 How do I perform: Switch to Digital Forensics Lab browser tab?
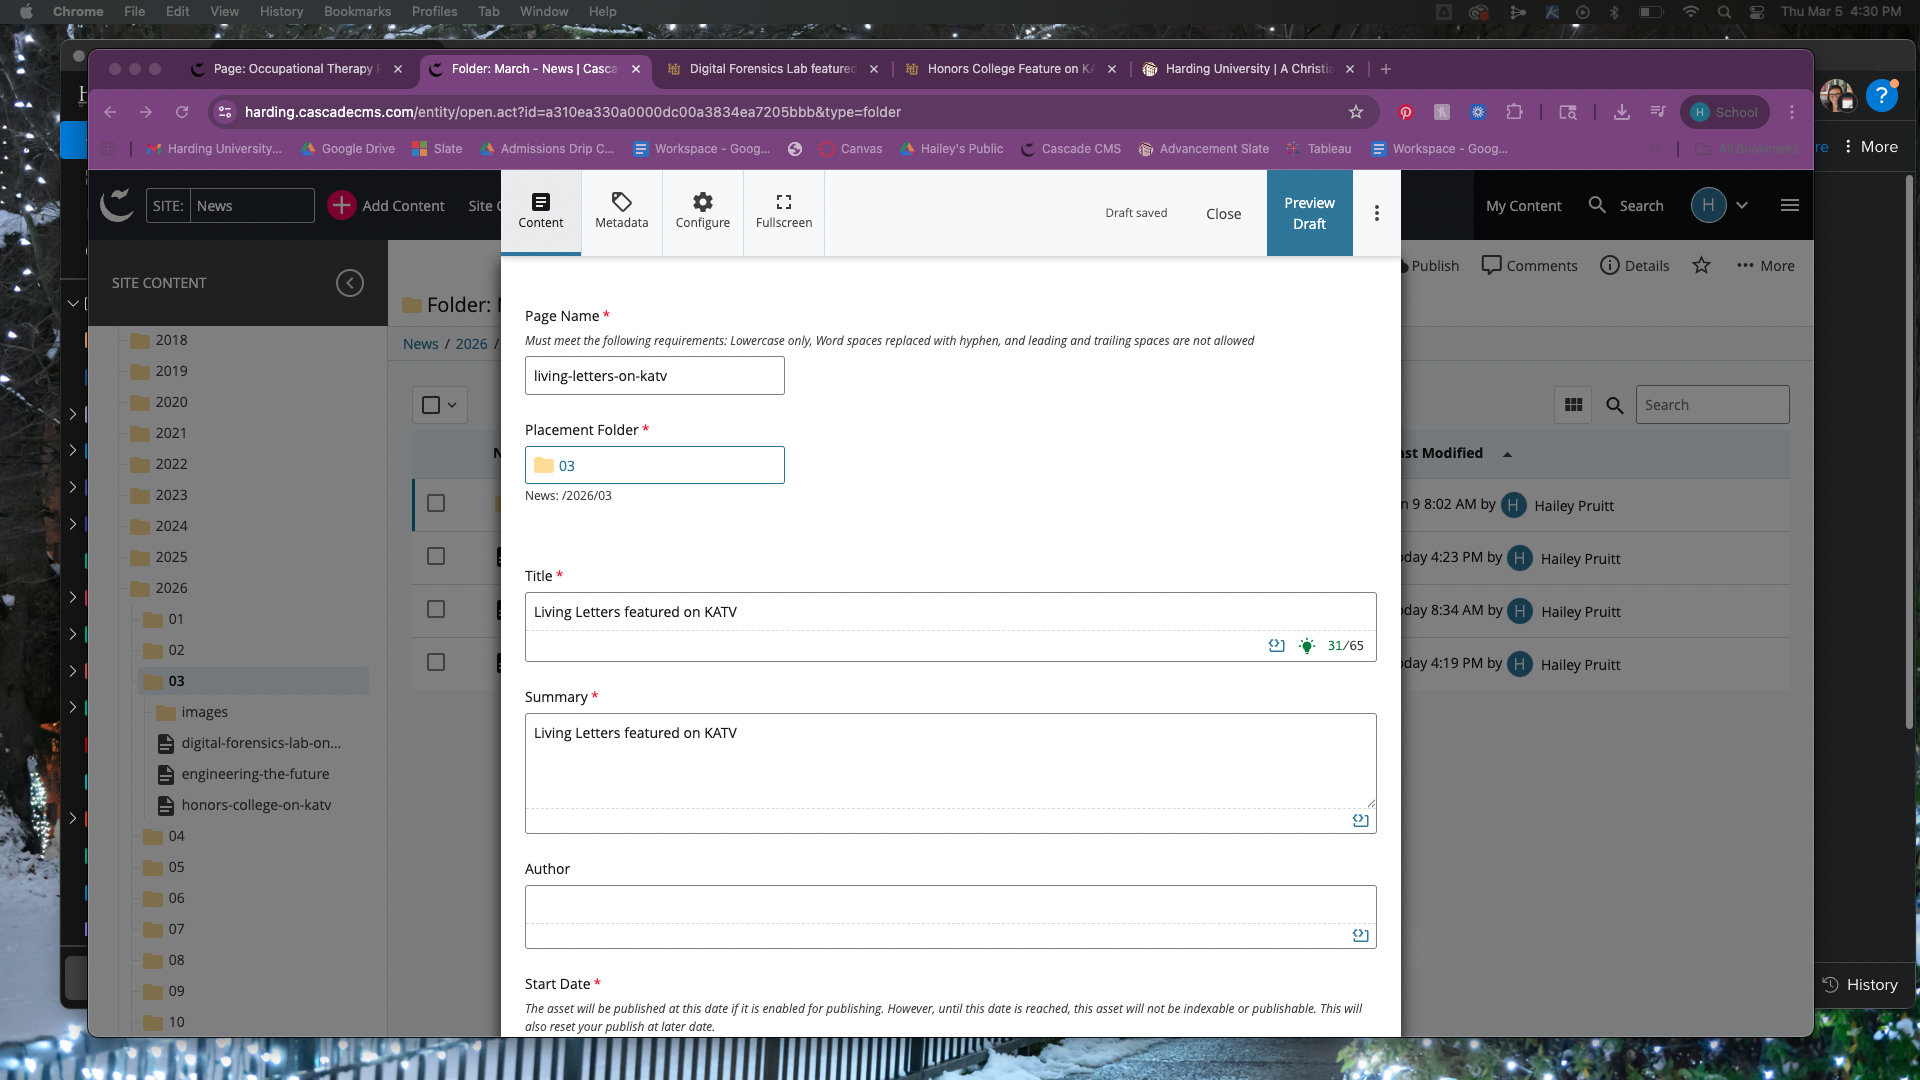(x=772, y=69)
